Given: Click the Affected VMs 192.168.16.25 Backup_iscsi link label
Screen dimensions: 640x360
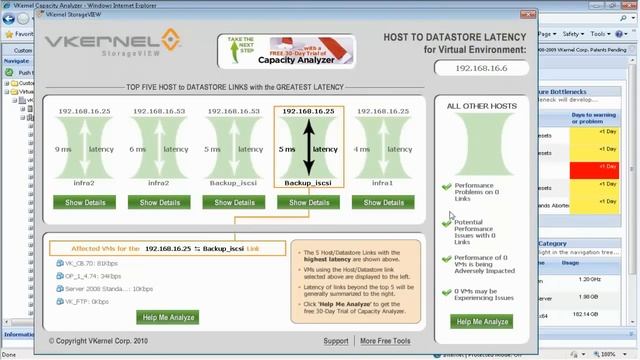Looking at the screenshot, I should pyautogui.click(x=167, y=248).
